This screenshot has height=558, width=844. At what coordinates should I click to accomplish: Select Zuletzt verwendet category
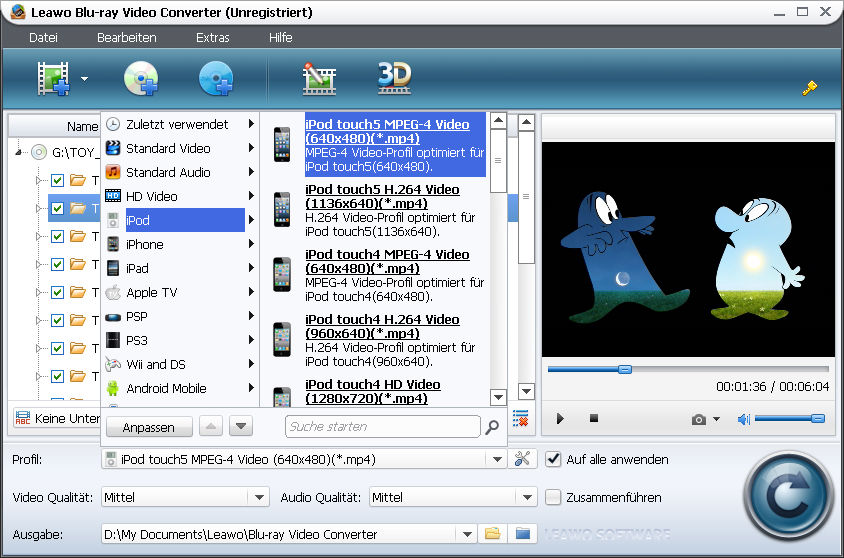pos(180,124)
